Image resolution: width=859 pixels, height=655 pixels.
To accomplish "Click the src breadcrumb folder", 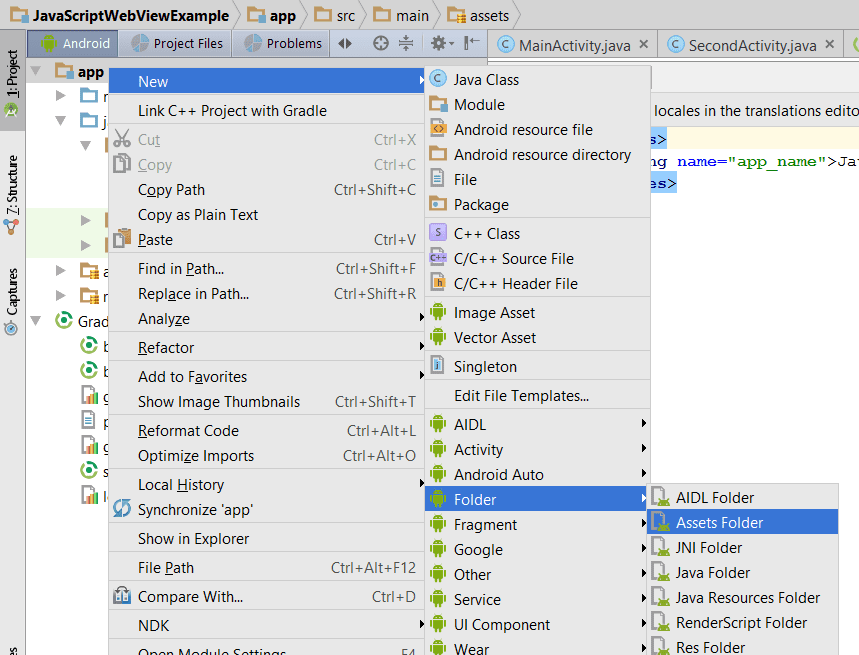I will (335, 15).
